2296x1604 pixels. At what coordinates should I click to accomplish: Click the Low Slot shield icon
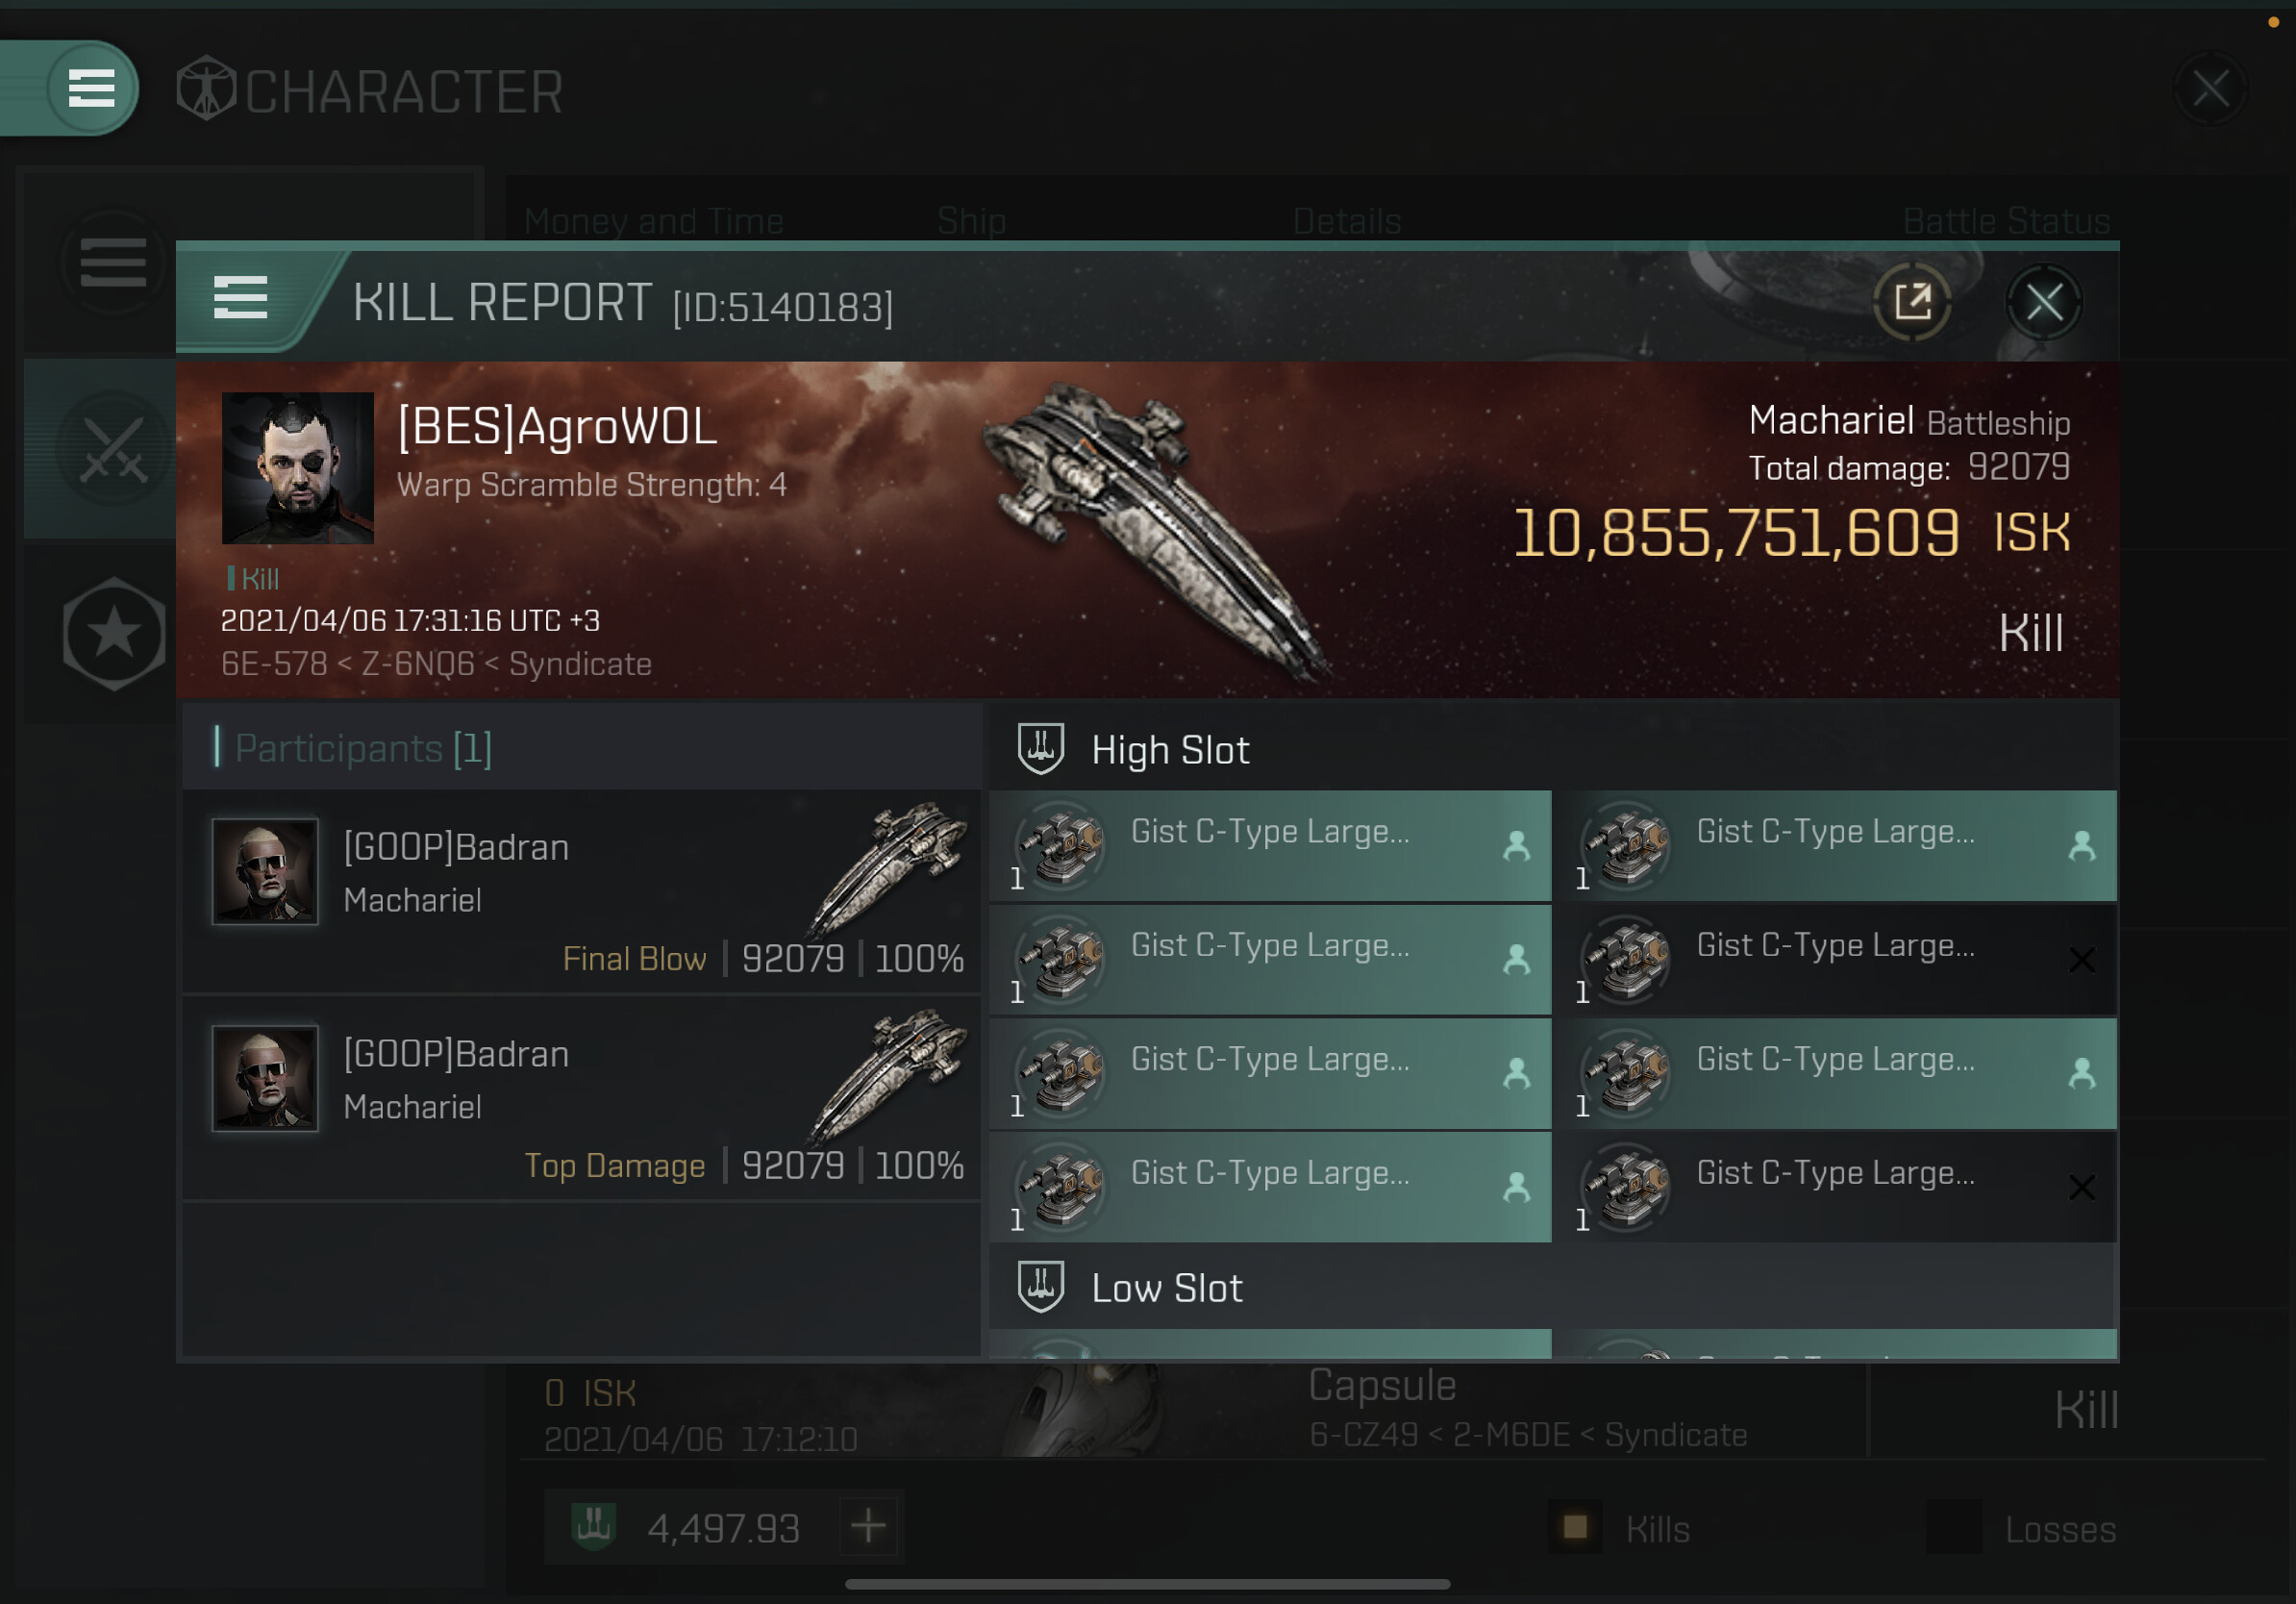click(x=1040, y=1286)
